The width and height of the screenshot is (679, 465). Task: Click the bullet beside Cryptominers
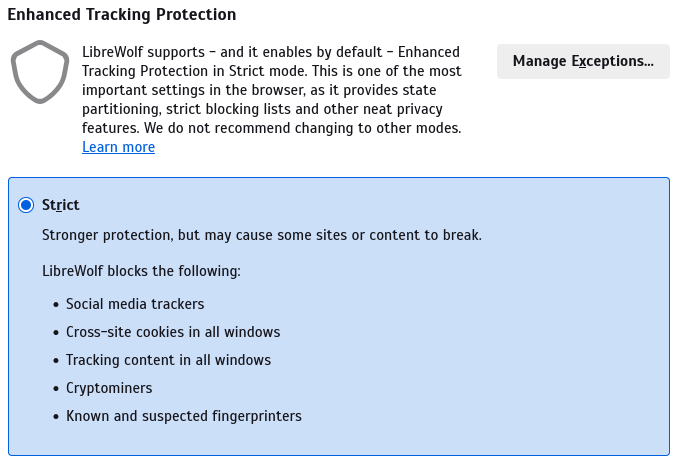point(56,389)
